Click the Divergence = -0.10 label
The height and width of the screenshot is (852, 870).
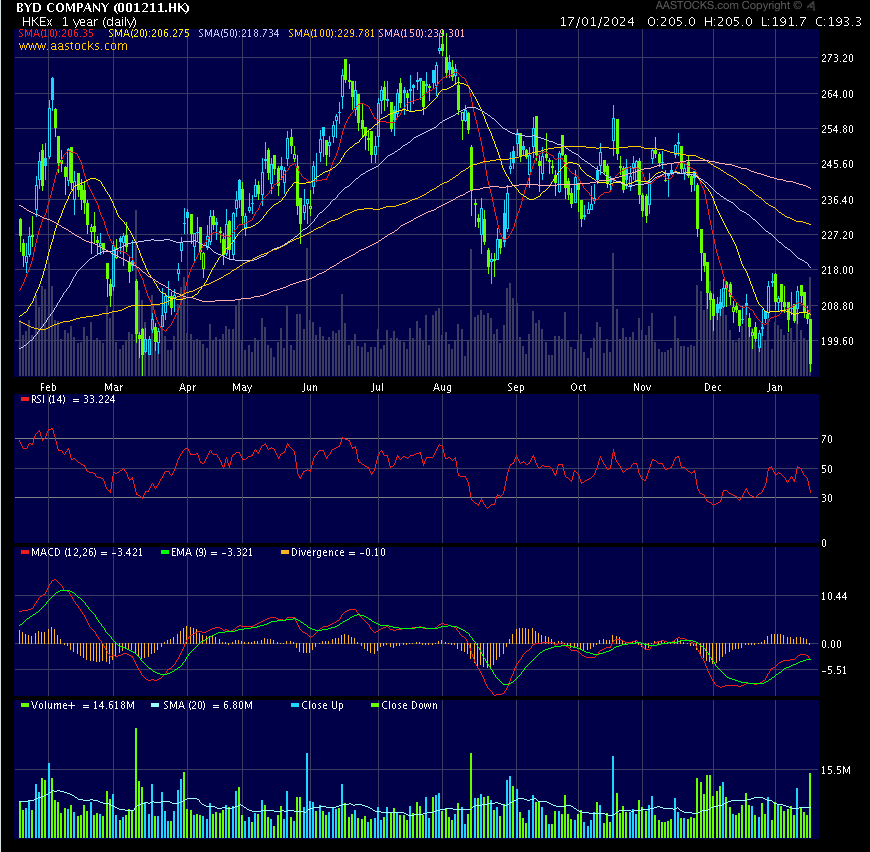(338, 552)
